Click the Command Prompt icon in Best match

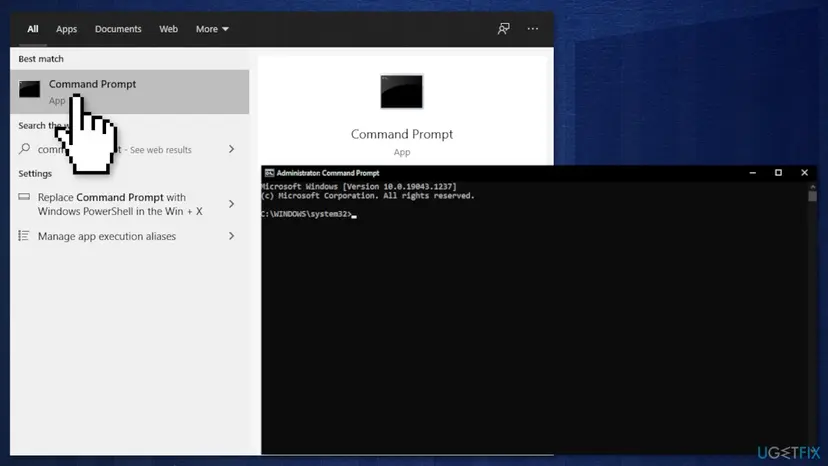tap(30, 89)
